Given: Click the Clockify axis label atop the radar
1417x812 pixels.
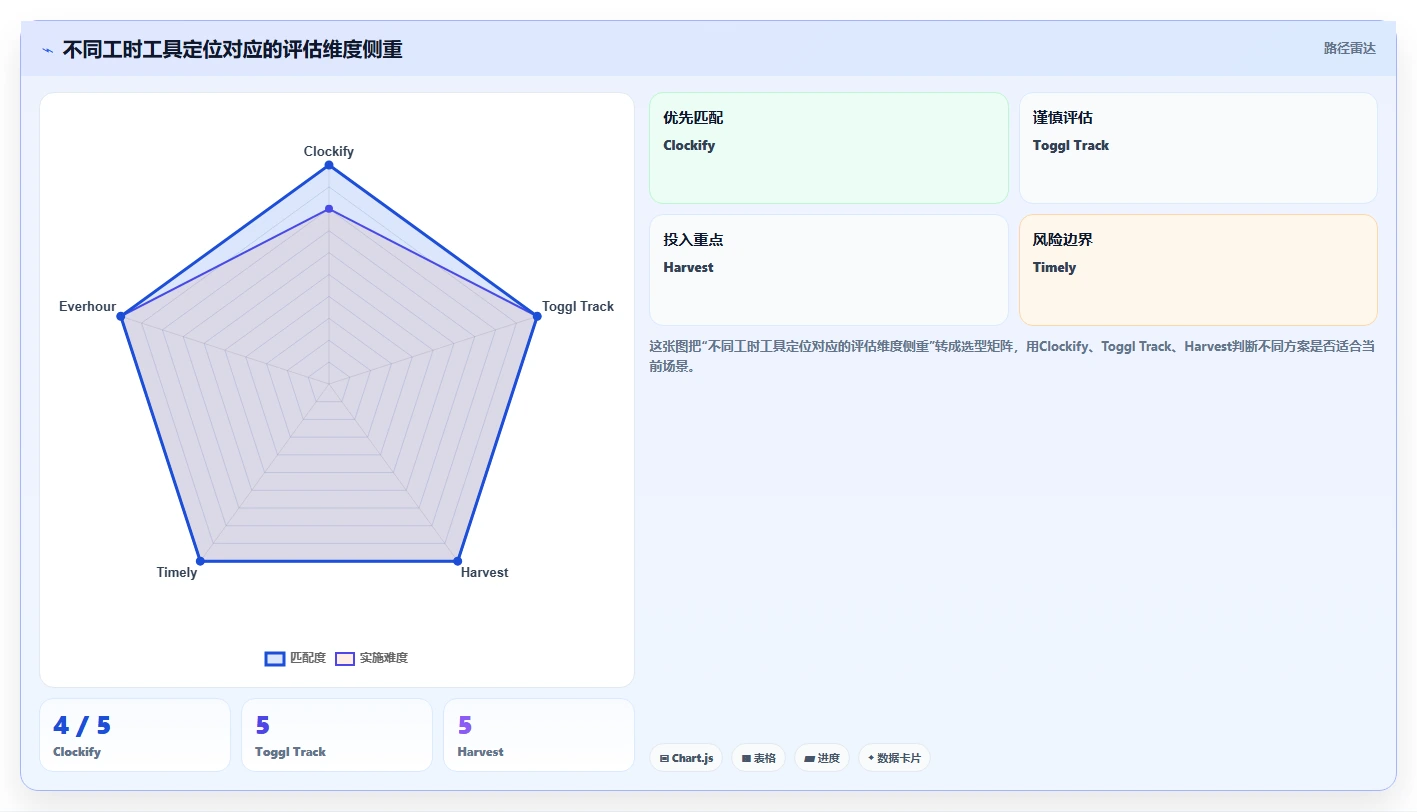Looking at the screenshot, I should [x=329, y=151].
